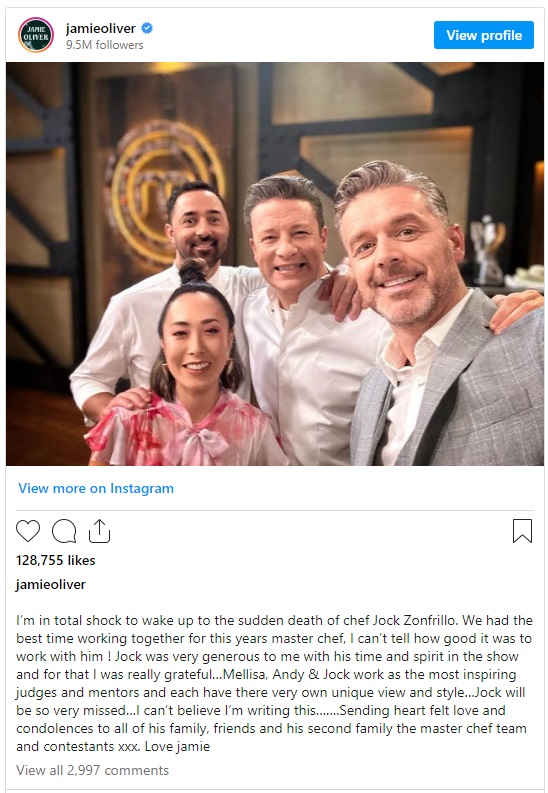Open the 128,755 likes list
Screen dimensions: 548x793
tap(56, 560)
